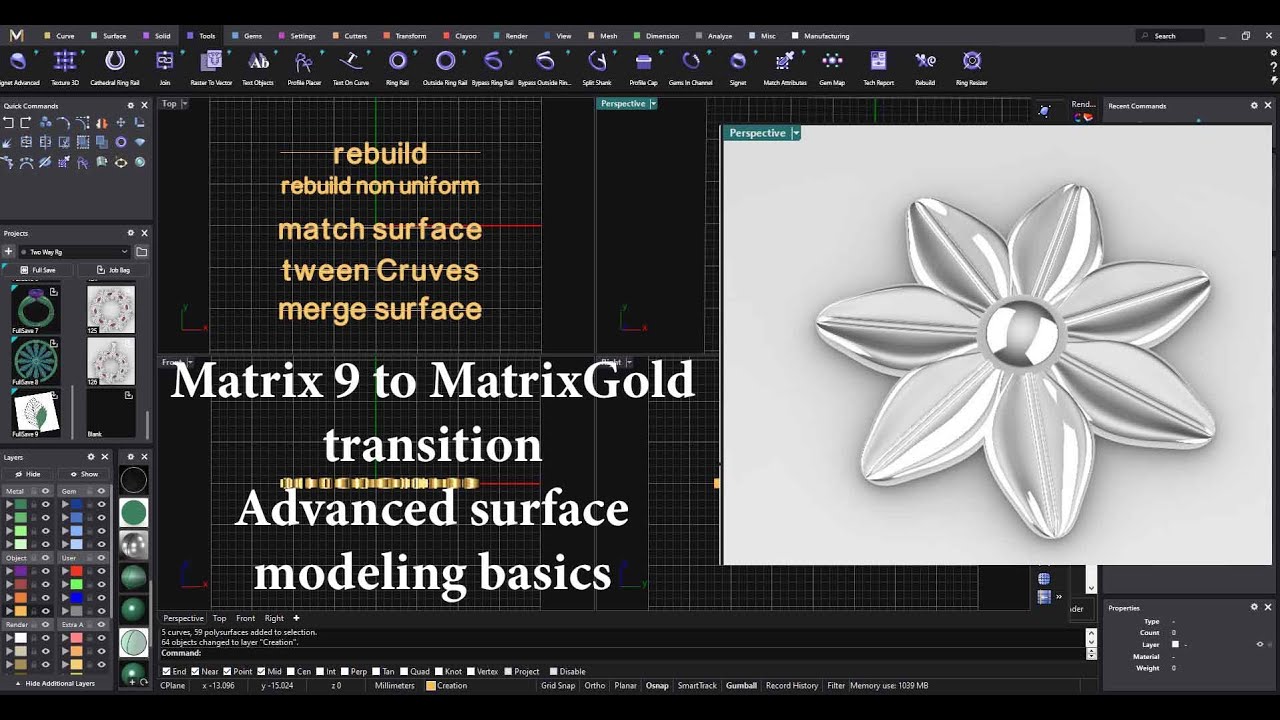Toggle Record History in status bar

pos(792,686)
